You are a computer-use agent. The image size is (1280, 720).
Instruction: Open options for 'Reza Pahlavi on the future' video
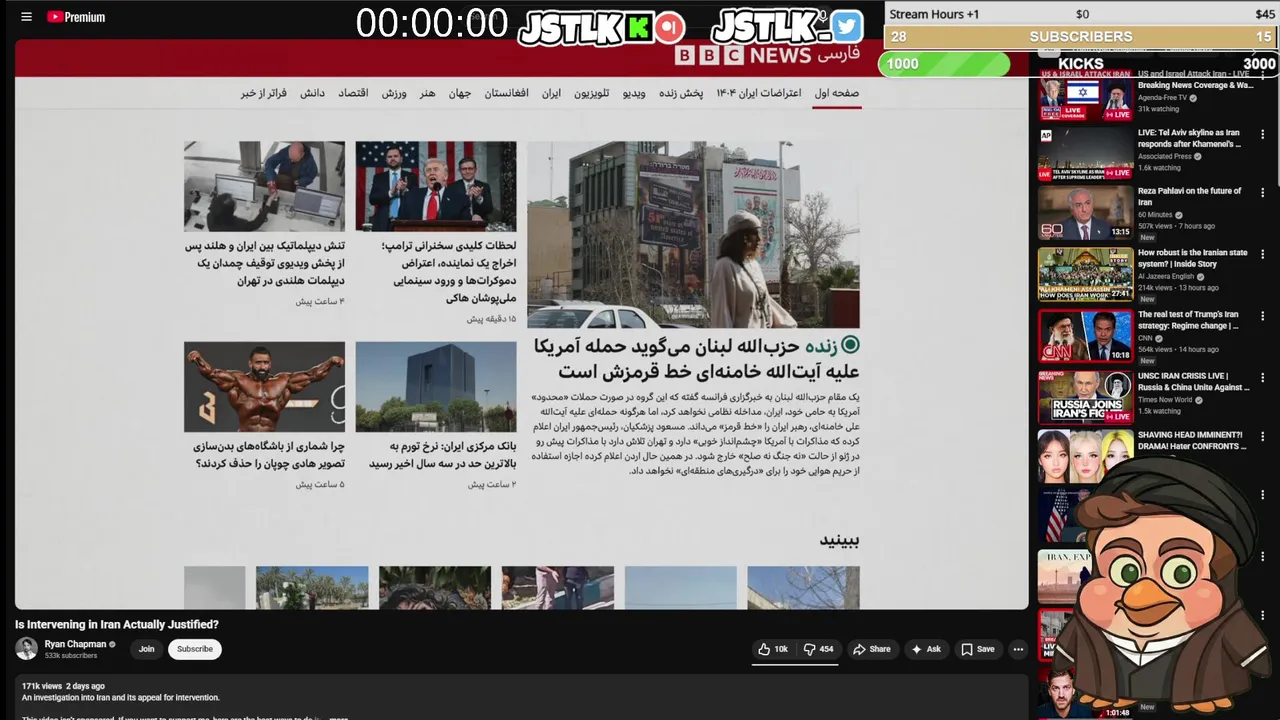click(x=1262, y=193)
